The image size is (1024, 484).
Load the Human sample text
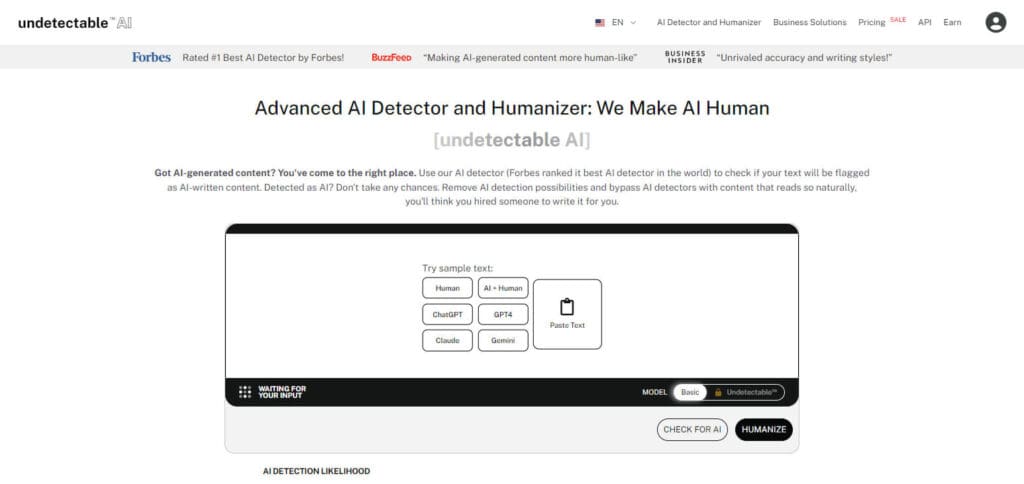pyautogui.click(x=447, y=288)
